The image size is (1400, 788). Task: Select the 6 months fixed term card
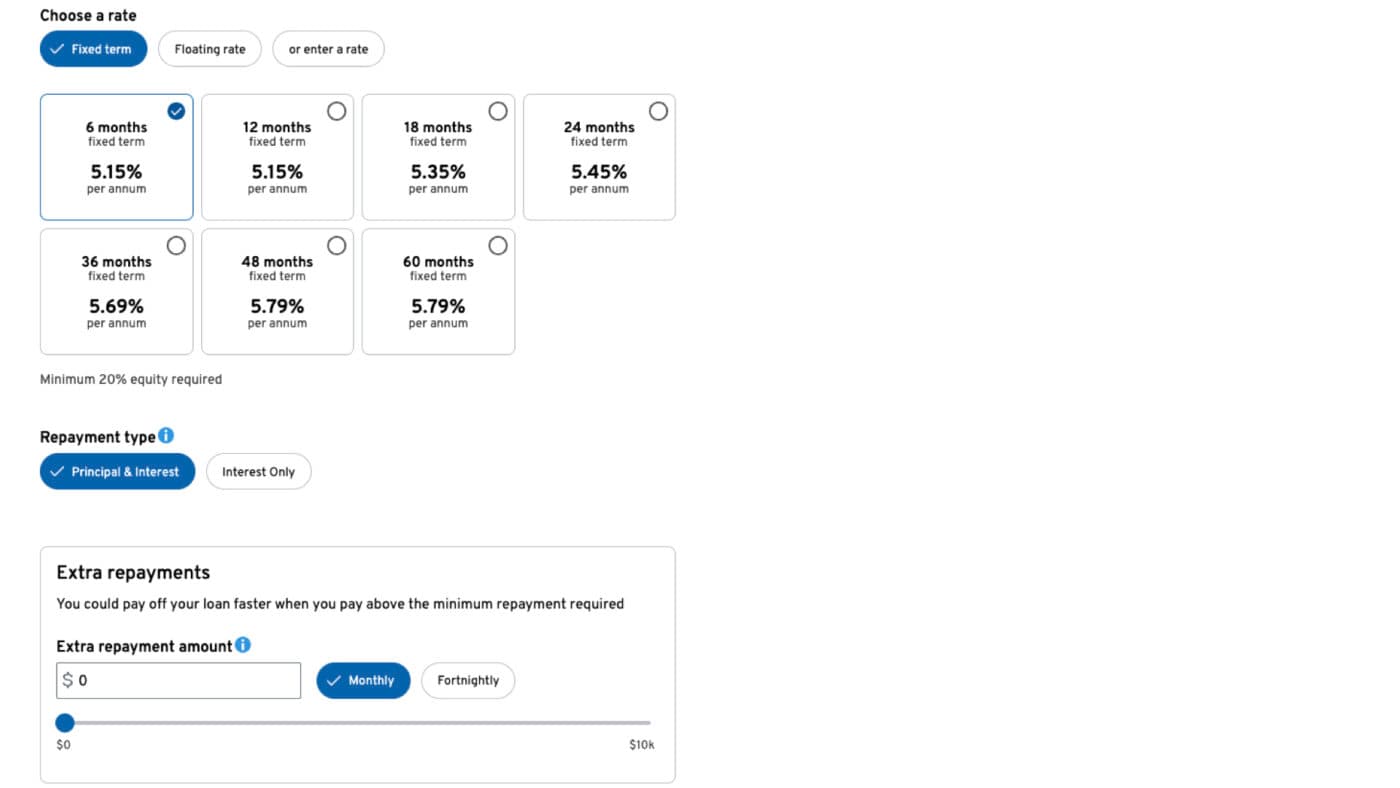click(x=116, y=157)
